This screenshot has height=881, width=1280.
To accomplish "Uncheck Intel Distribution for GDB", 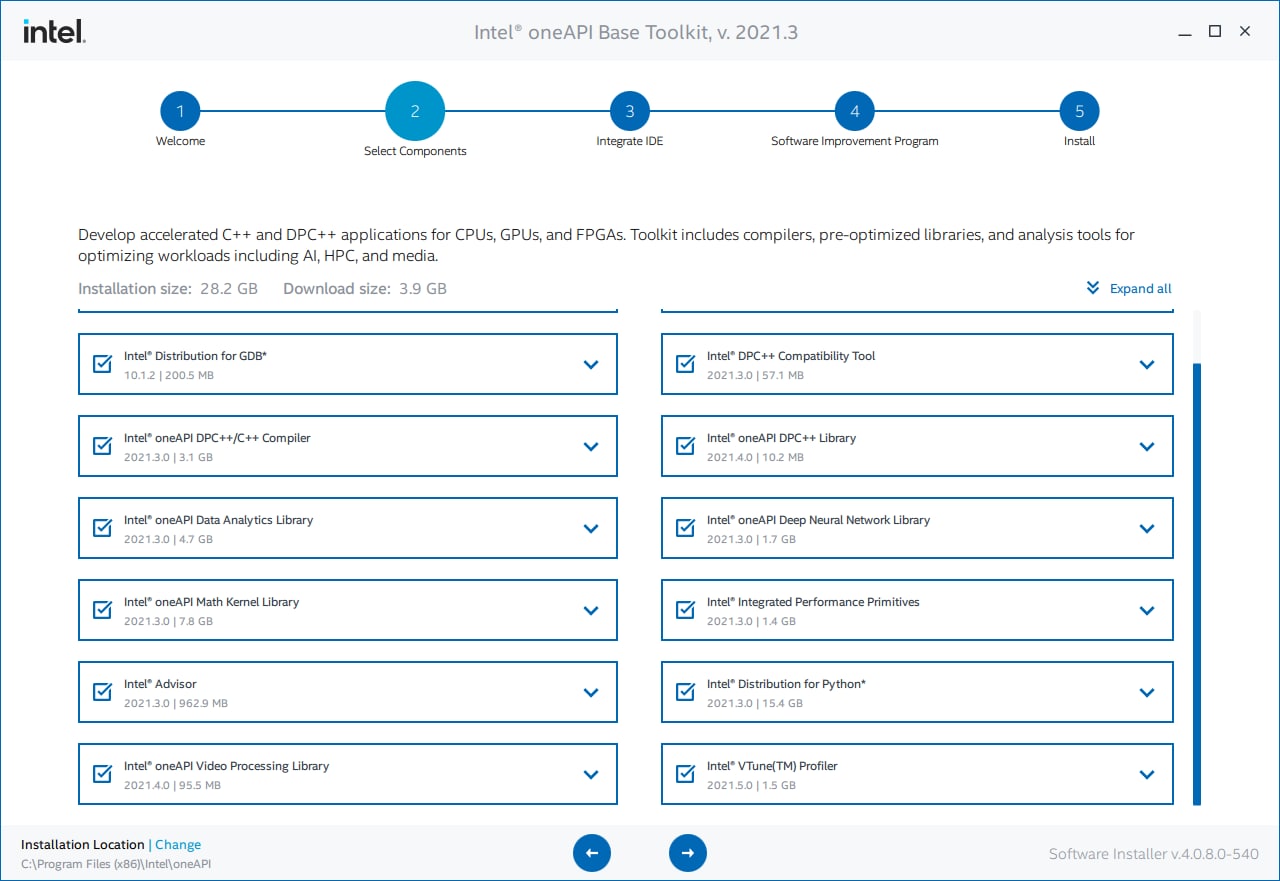I will tap(102, 364).
